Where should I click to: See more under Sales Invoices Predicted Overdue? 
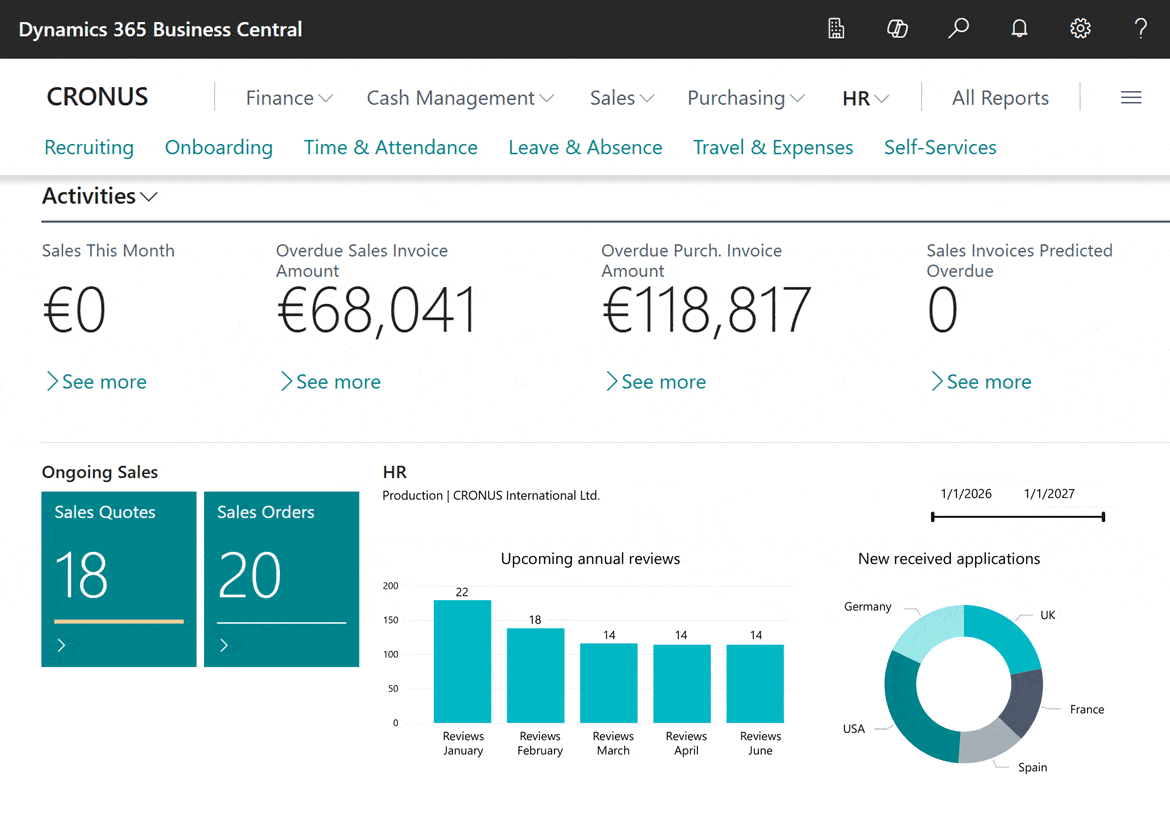981,382
